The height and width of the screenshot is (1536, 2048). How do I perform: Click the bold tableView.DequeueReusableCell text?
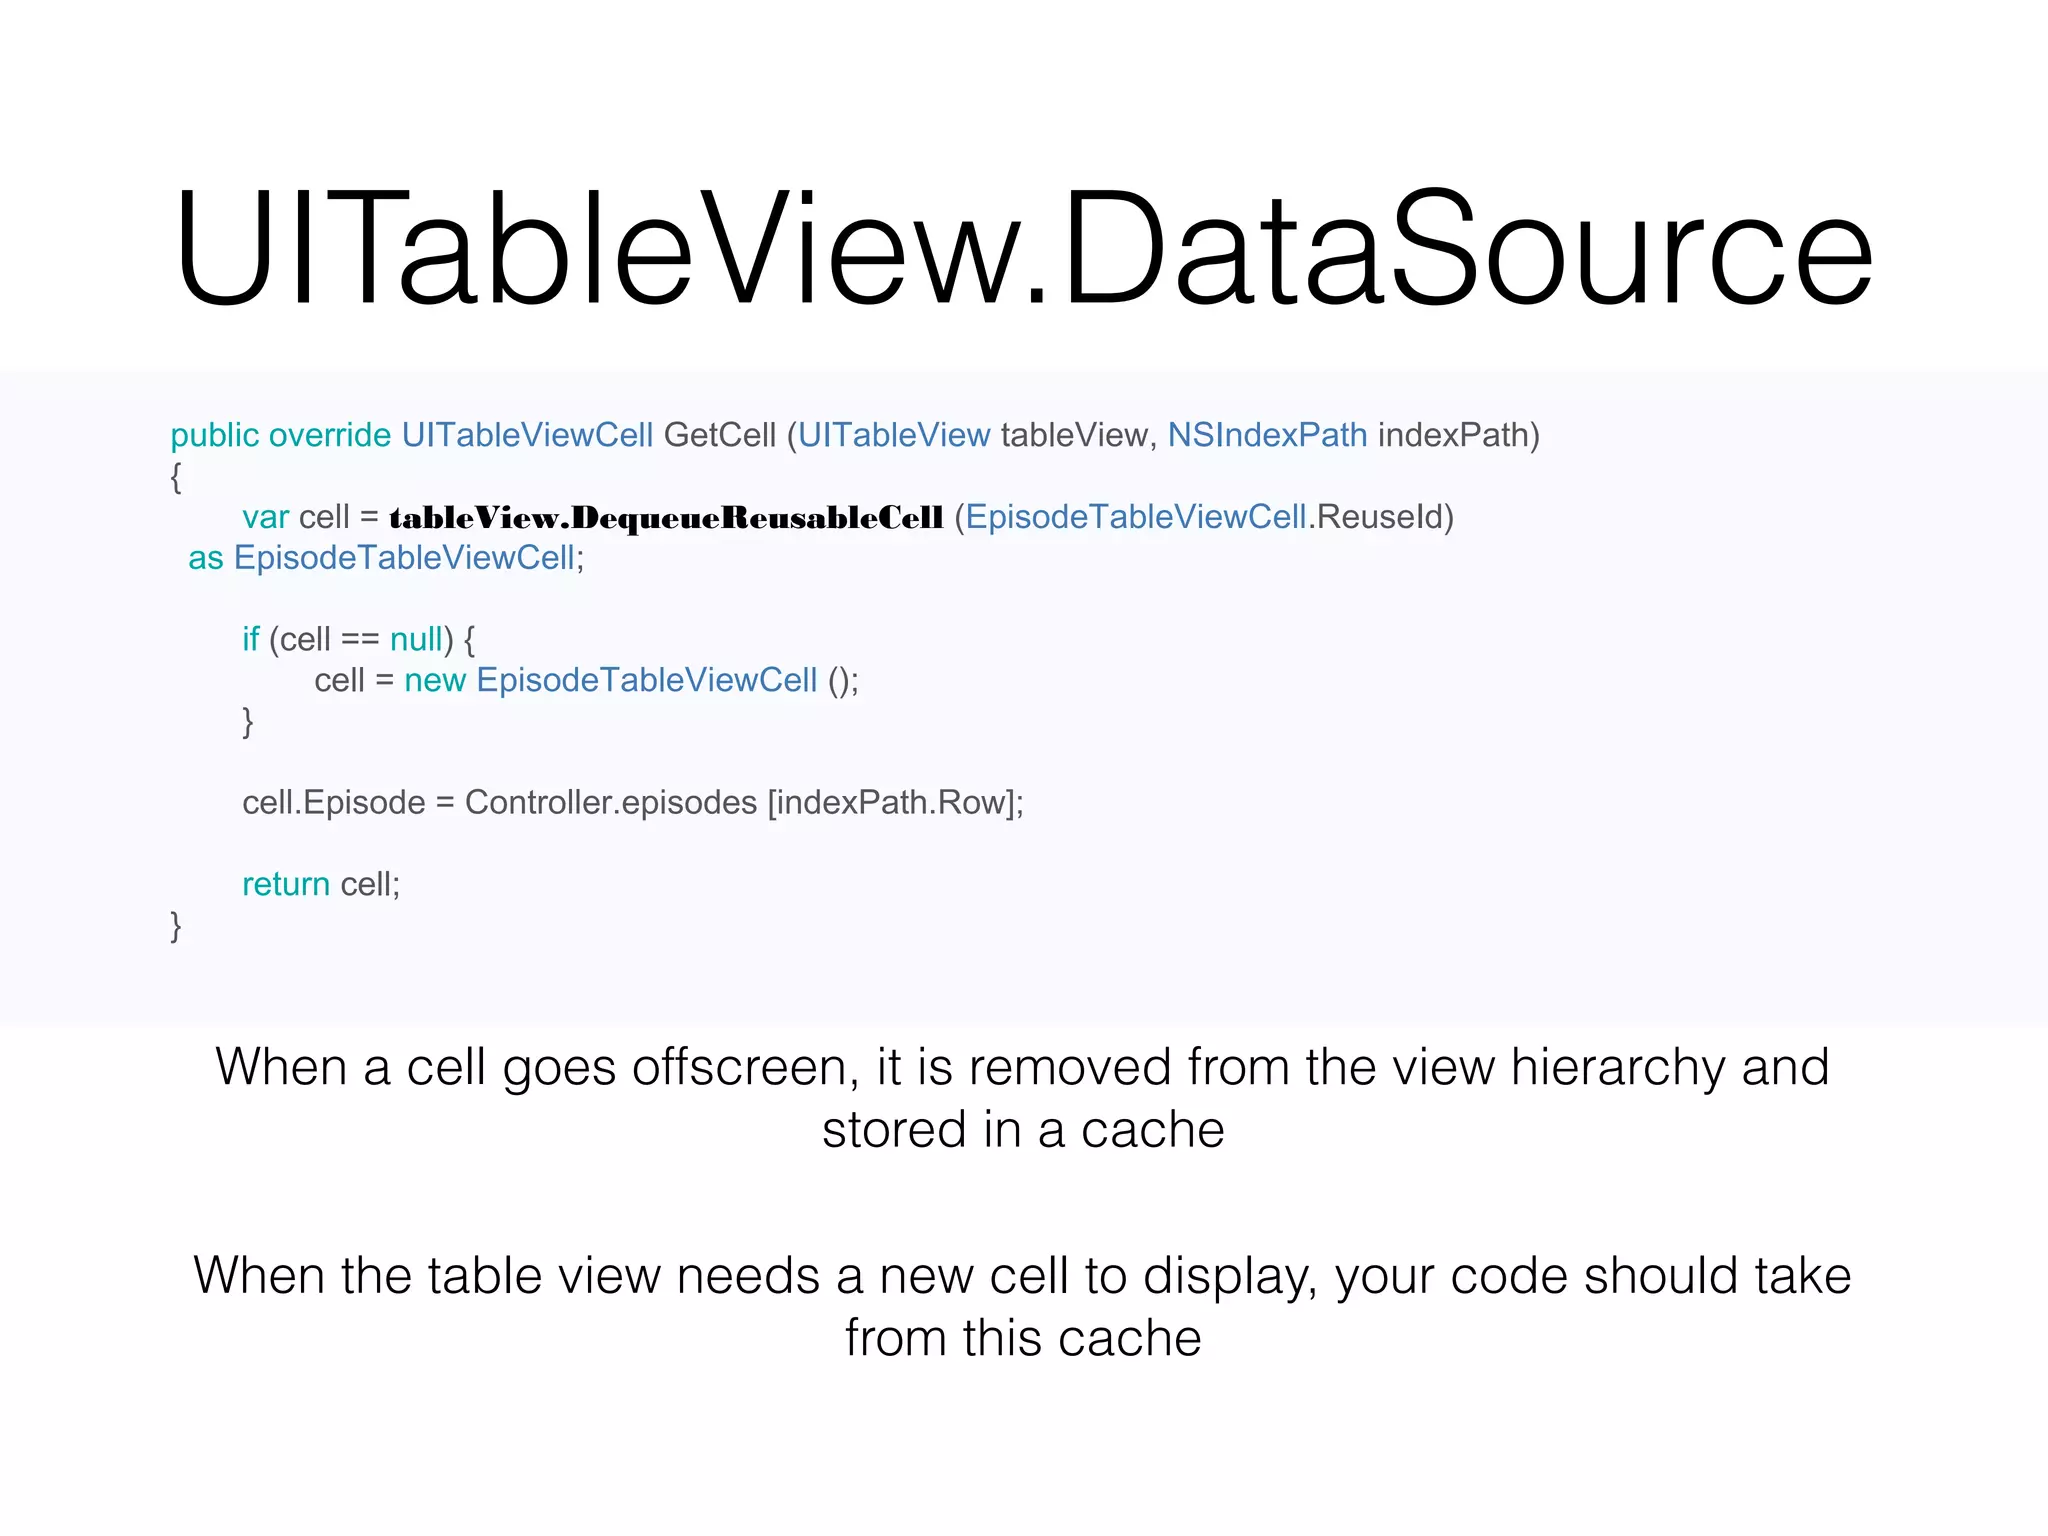(666, 518)
